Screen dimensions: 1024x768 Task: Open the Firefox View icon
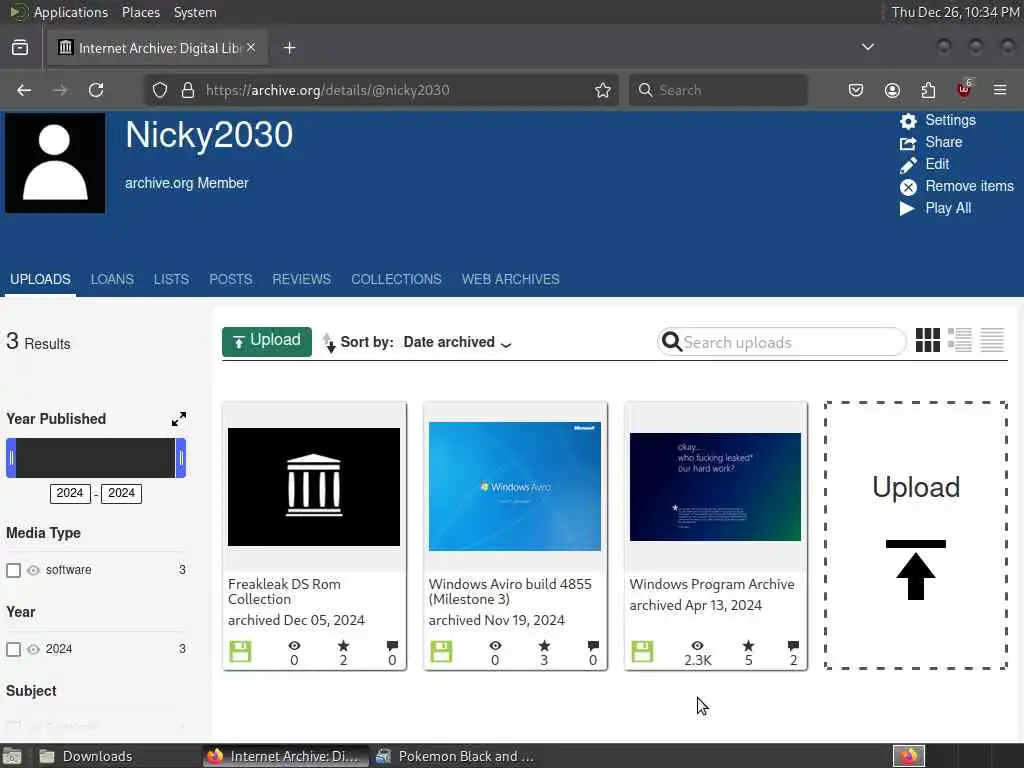click(x=20, y=48)
